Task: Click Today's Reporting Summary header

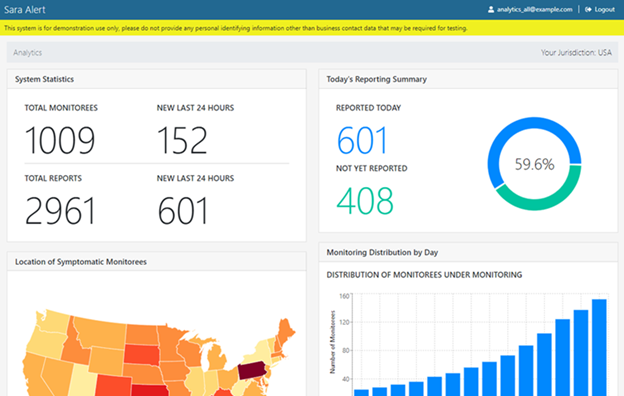Action: [468, 79]
